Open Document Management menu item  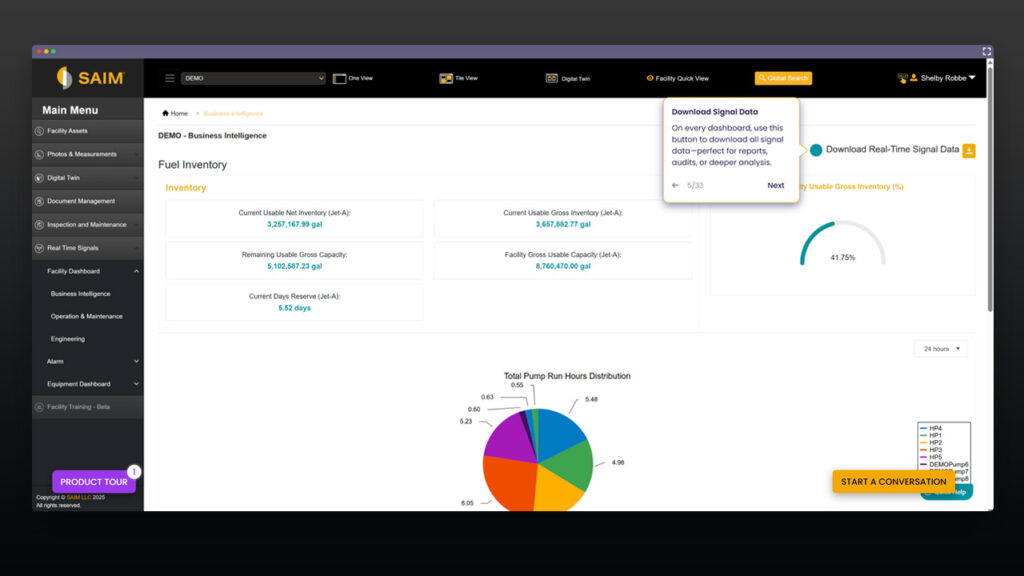pyautogui.click(x=81, y=201)
